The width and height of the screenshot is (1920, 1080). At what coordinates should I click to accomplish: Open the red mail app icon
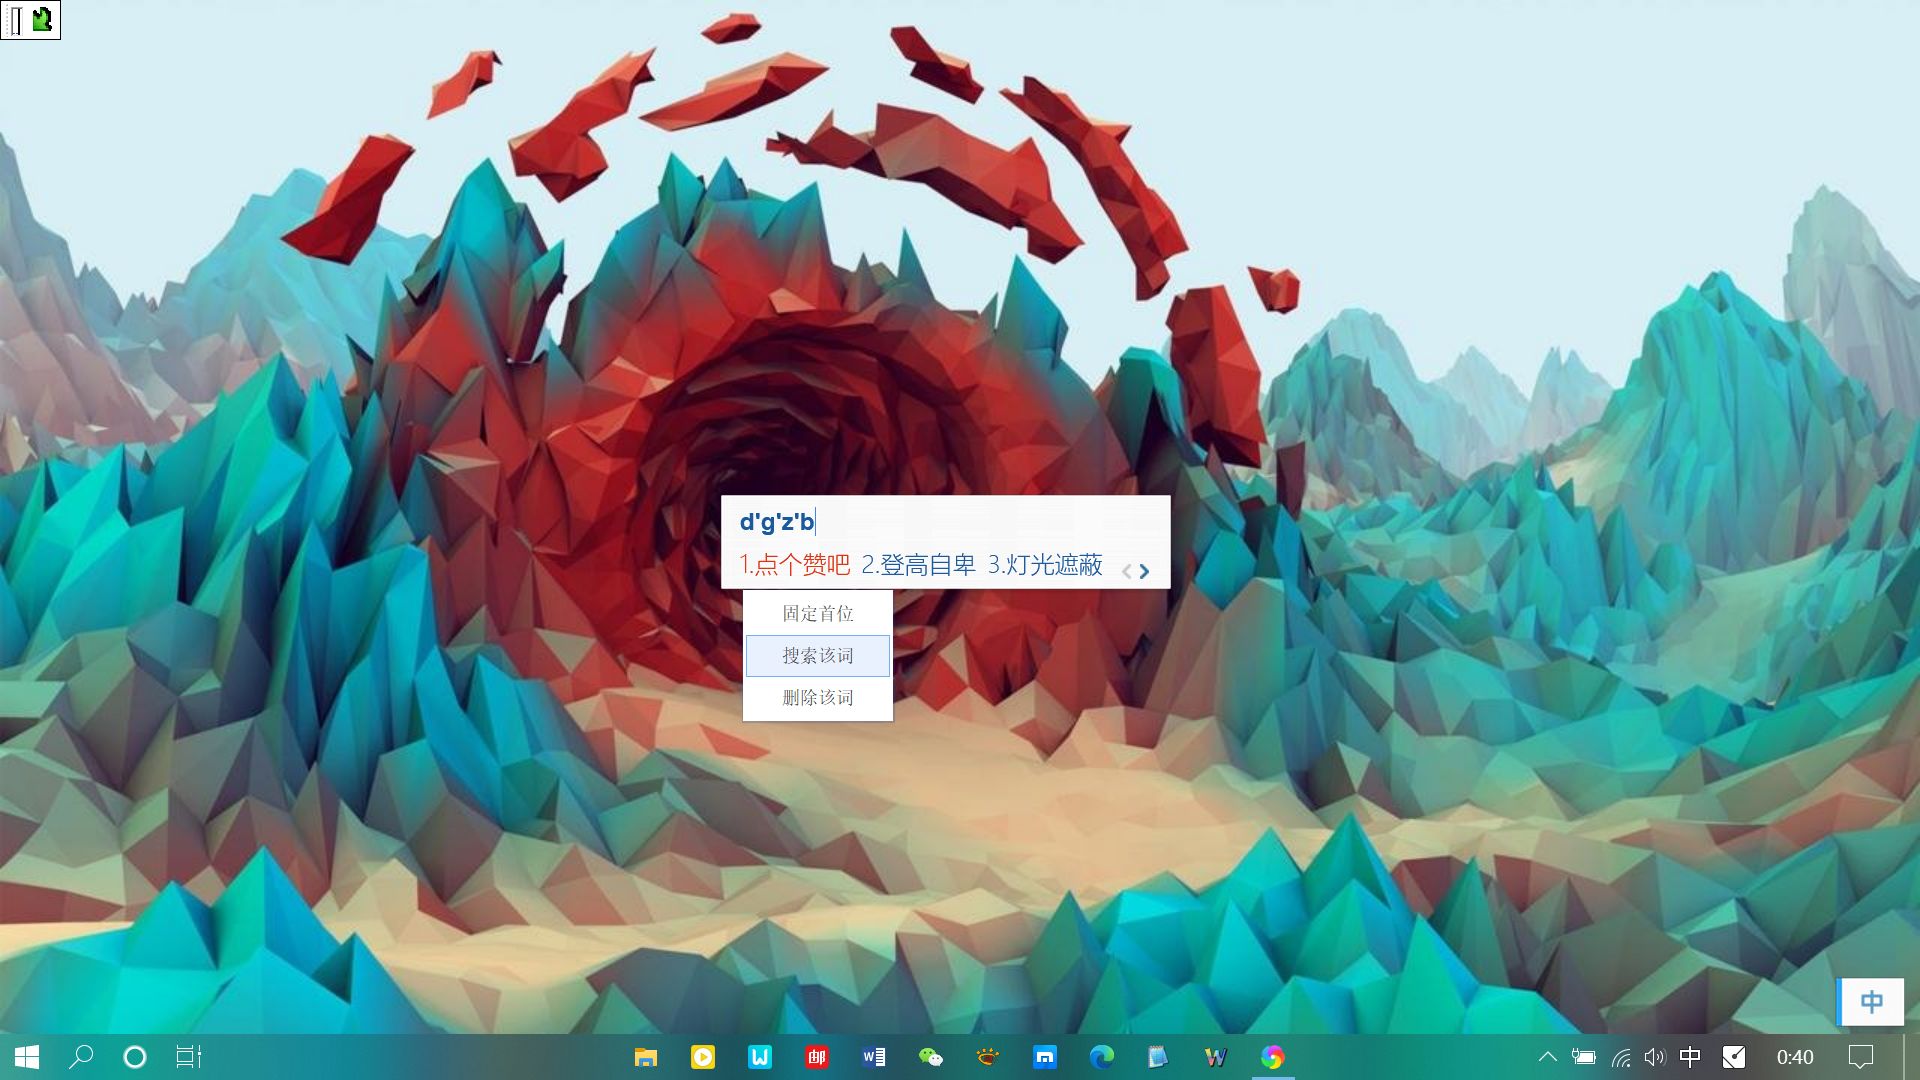coord(816,1057)
